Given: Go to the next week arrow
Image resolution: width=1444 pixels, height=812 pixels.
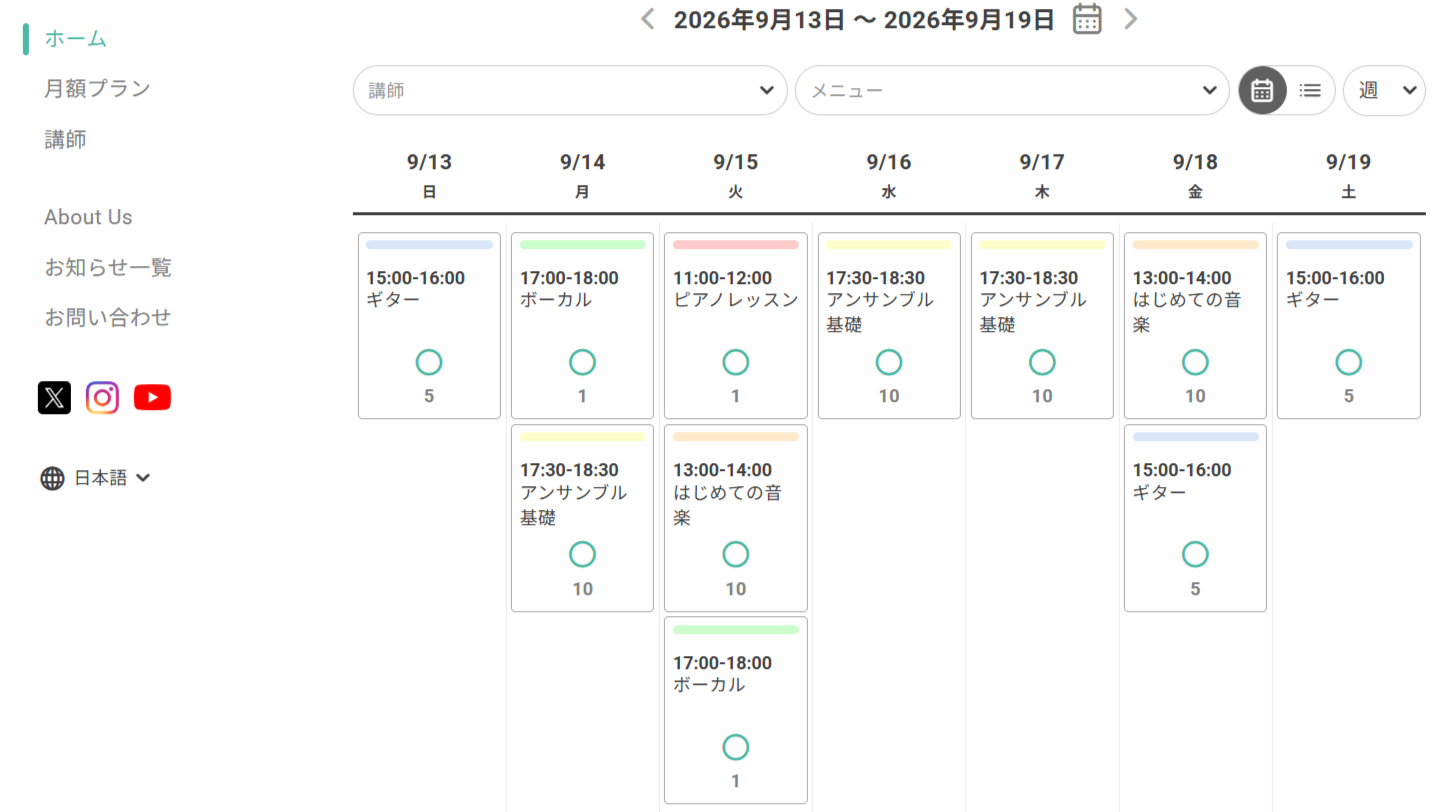Looking at the screenshot, I should pos(1131,19).
